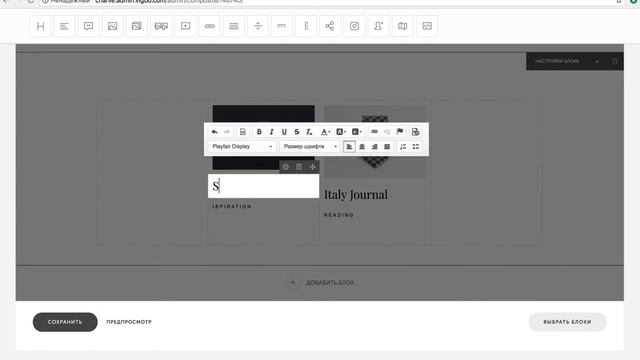
Task: Insert a social share block
Action: point(330,26)
